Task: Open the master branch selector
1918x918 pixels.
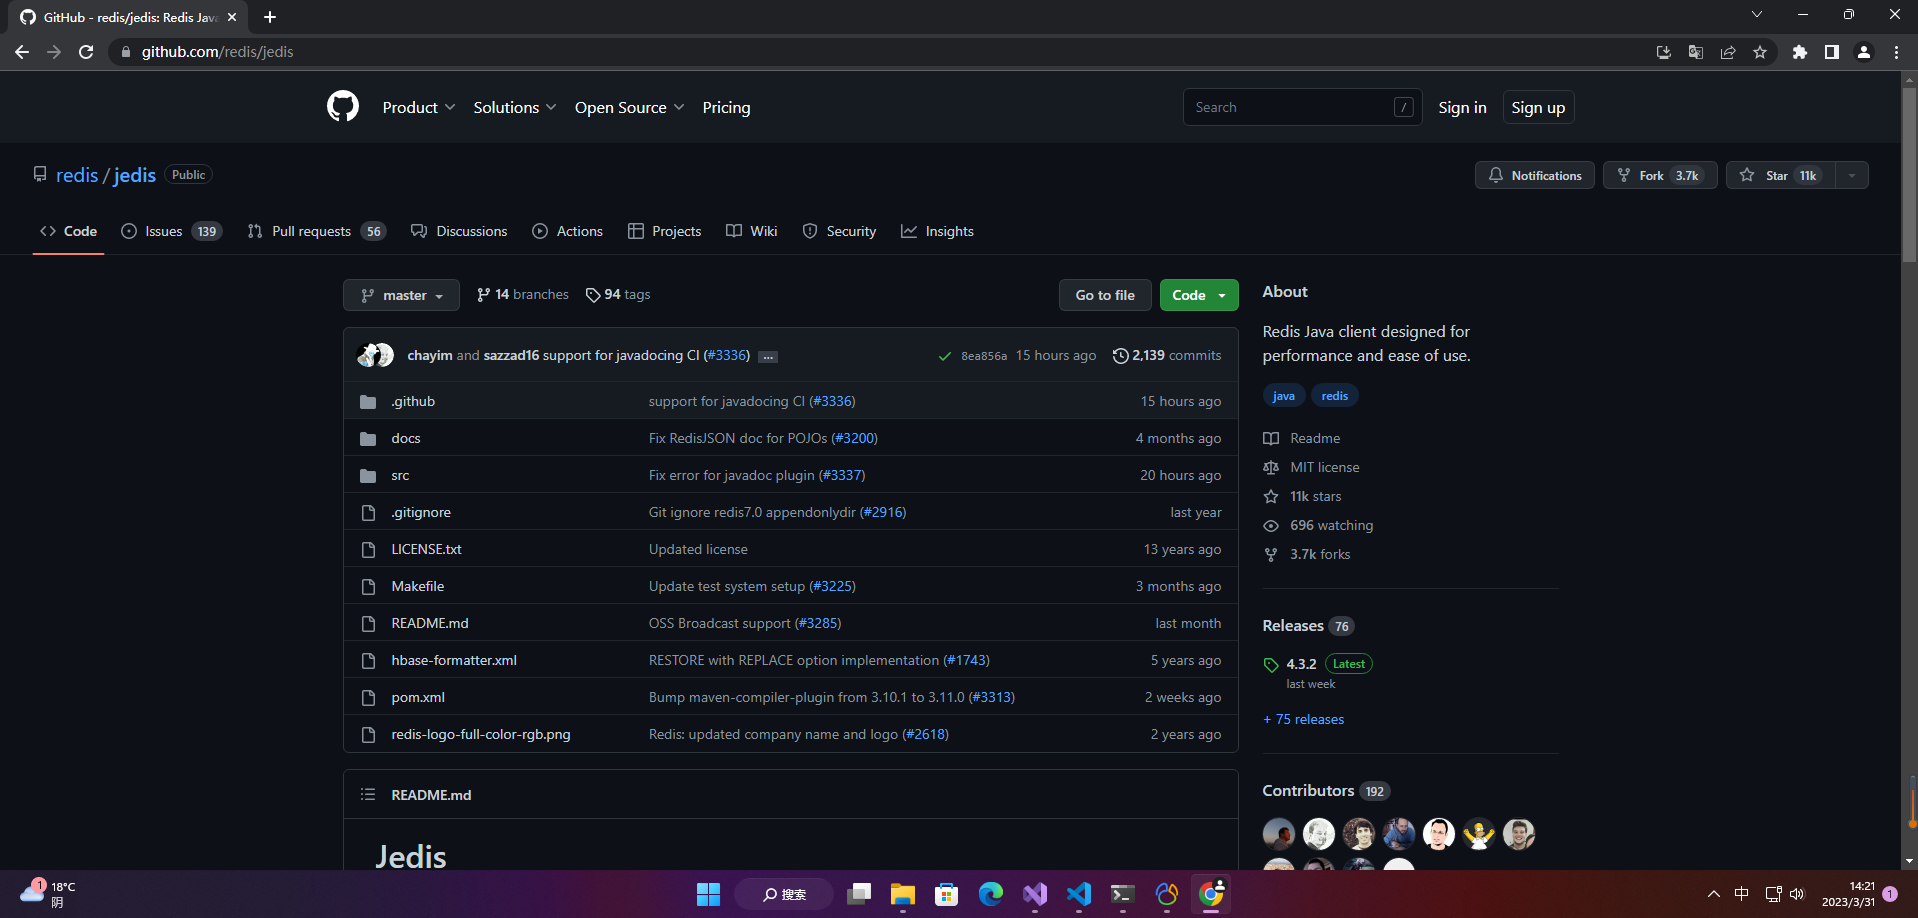Action: pyautogui.click(x=401, y=295)
